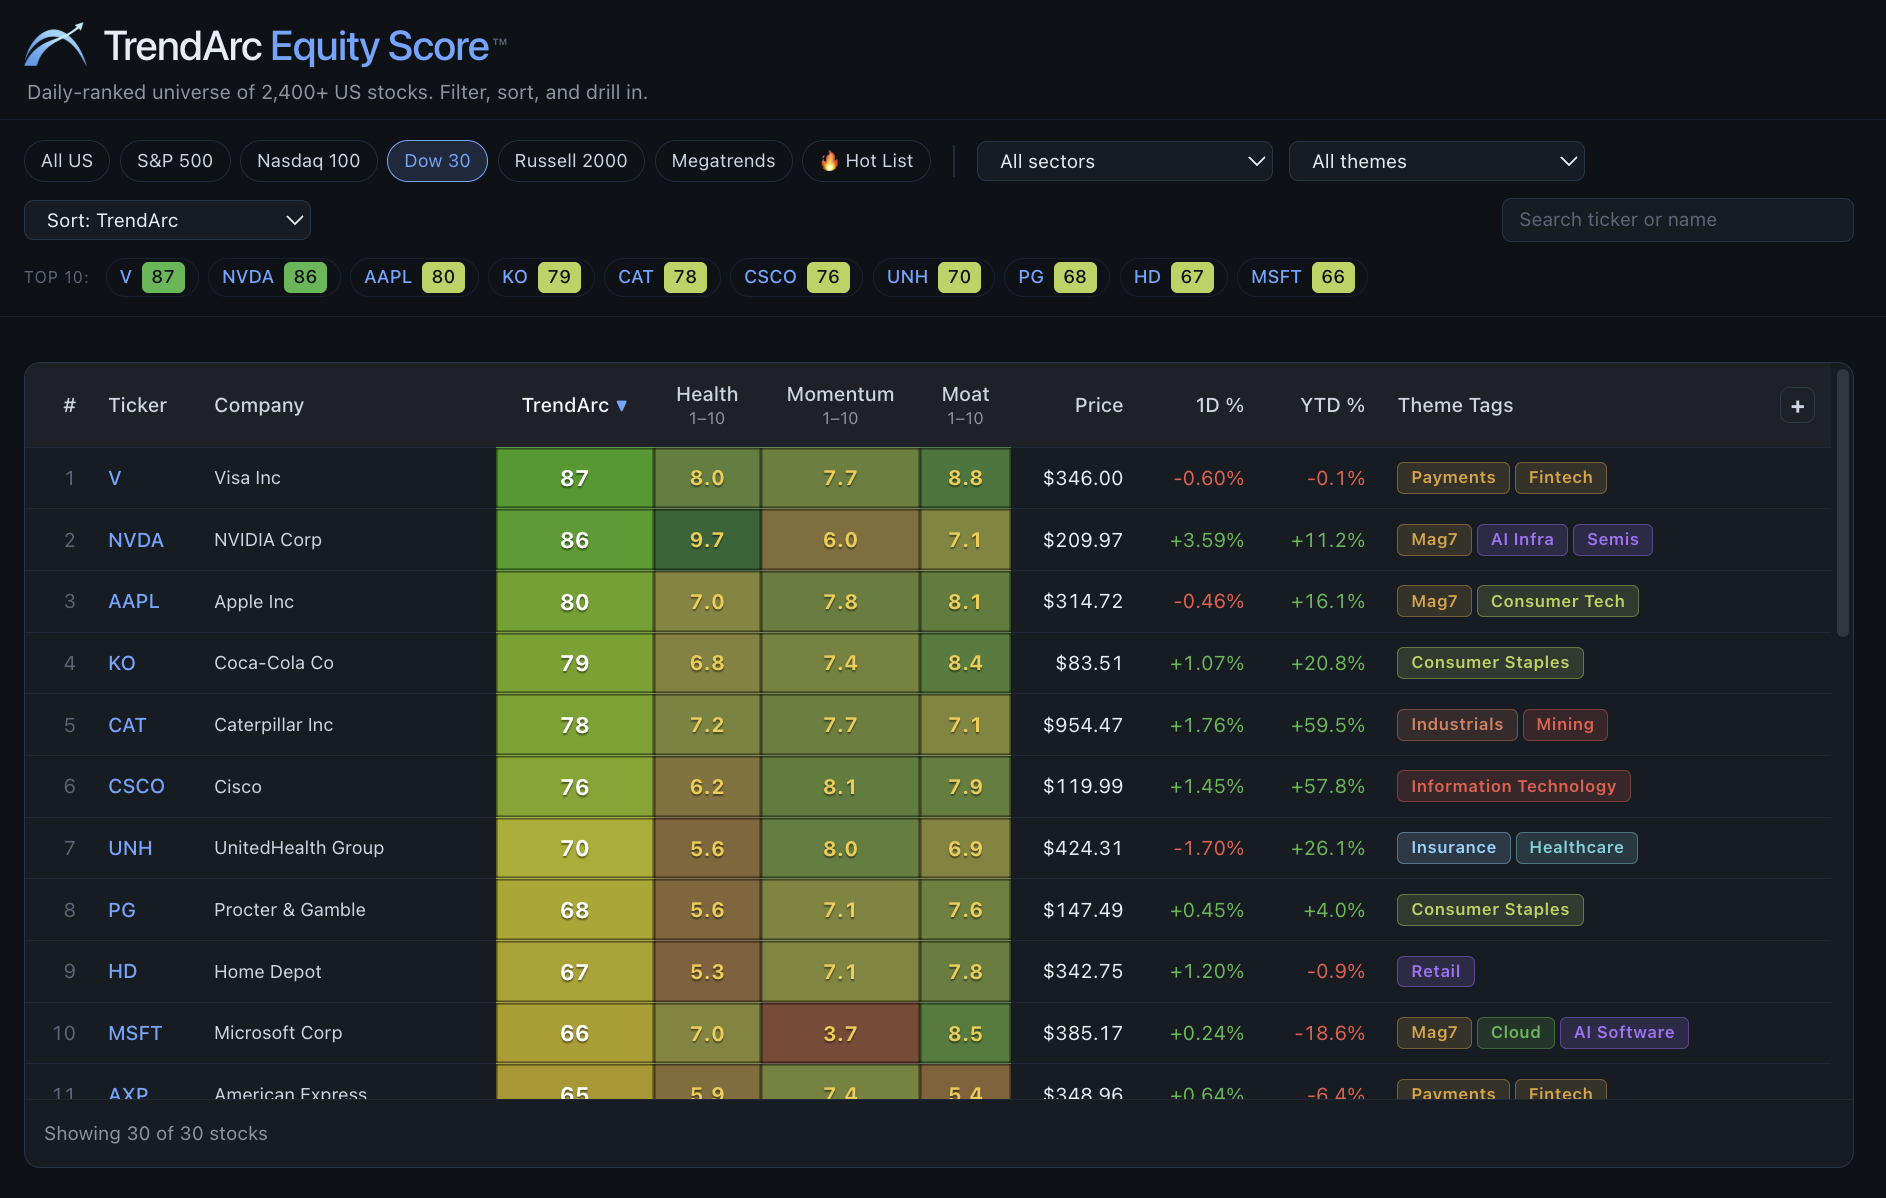
Task: Sort by the Moat column header
Action: (965, 405)
